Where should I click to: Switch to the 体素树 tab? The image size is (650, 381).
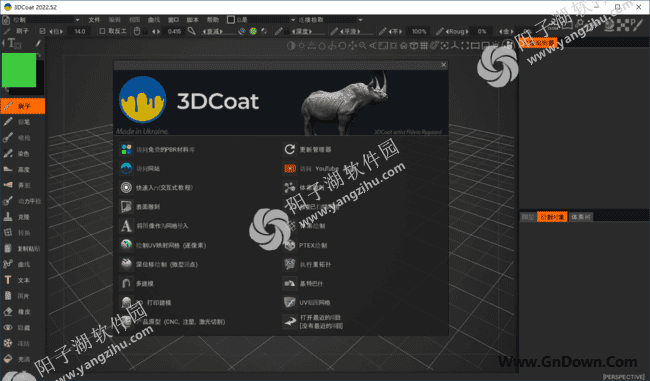click(x=580, y=217)
